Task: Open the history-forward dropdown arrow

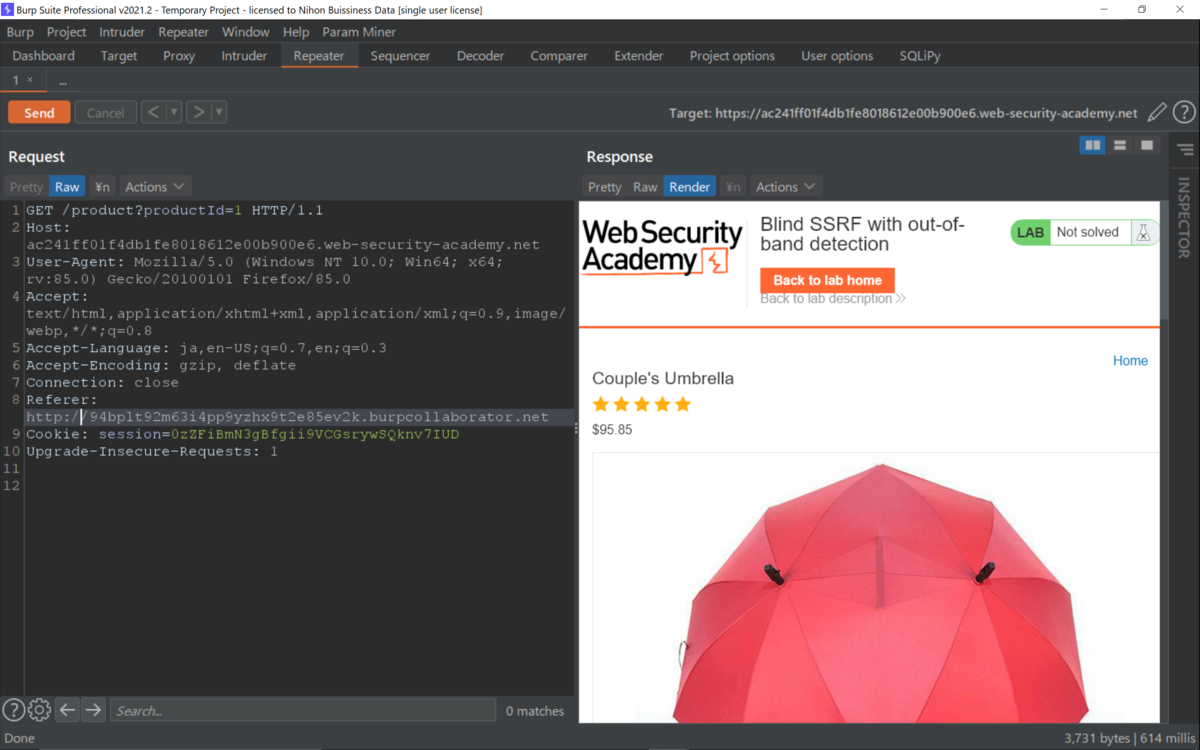Action: (219, 112)
